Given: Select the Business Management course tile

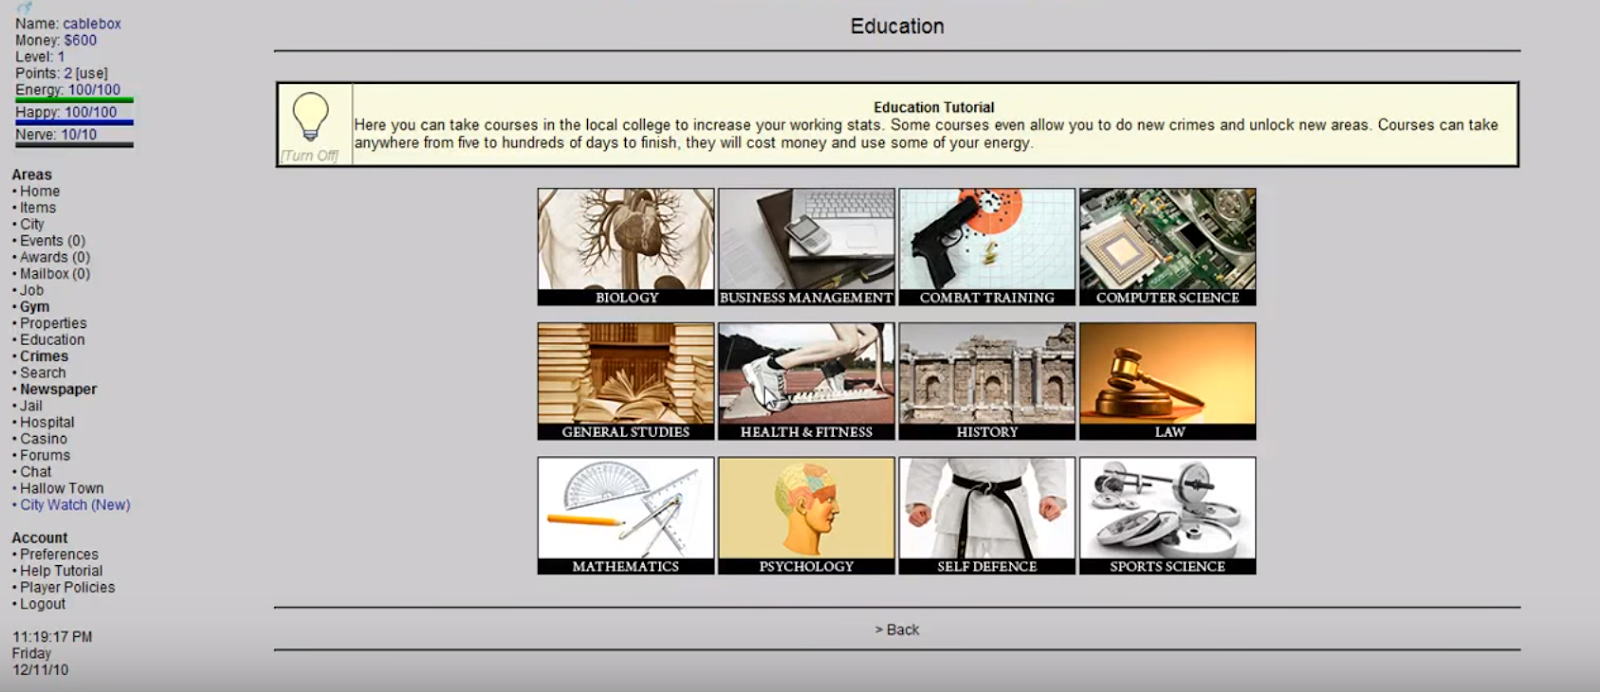Looking at the screenshot, I should click(806, 246).
